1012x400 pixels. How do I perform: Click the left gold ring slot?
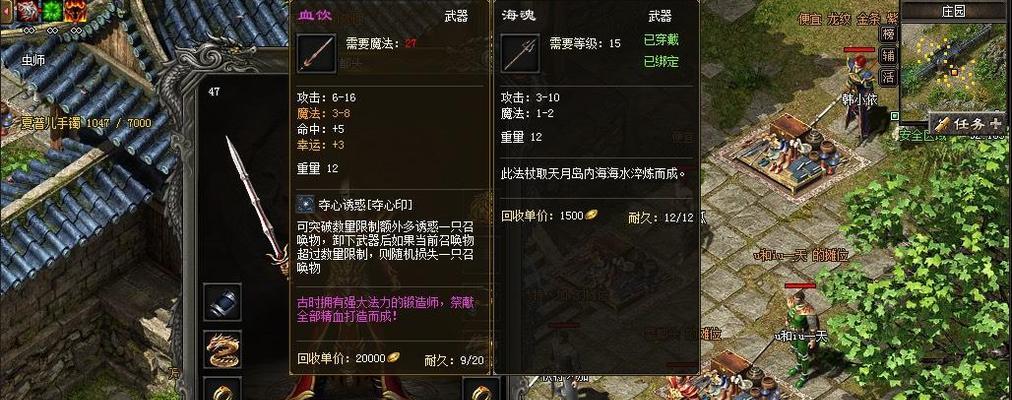point(223,390)
